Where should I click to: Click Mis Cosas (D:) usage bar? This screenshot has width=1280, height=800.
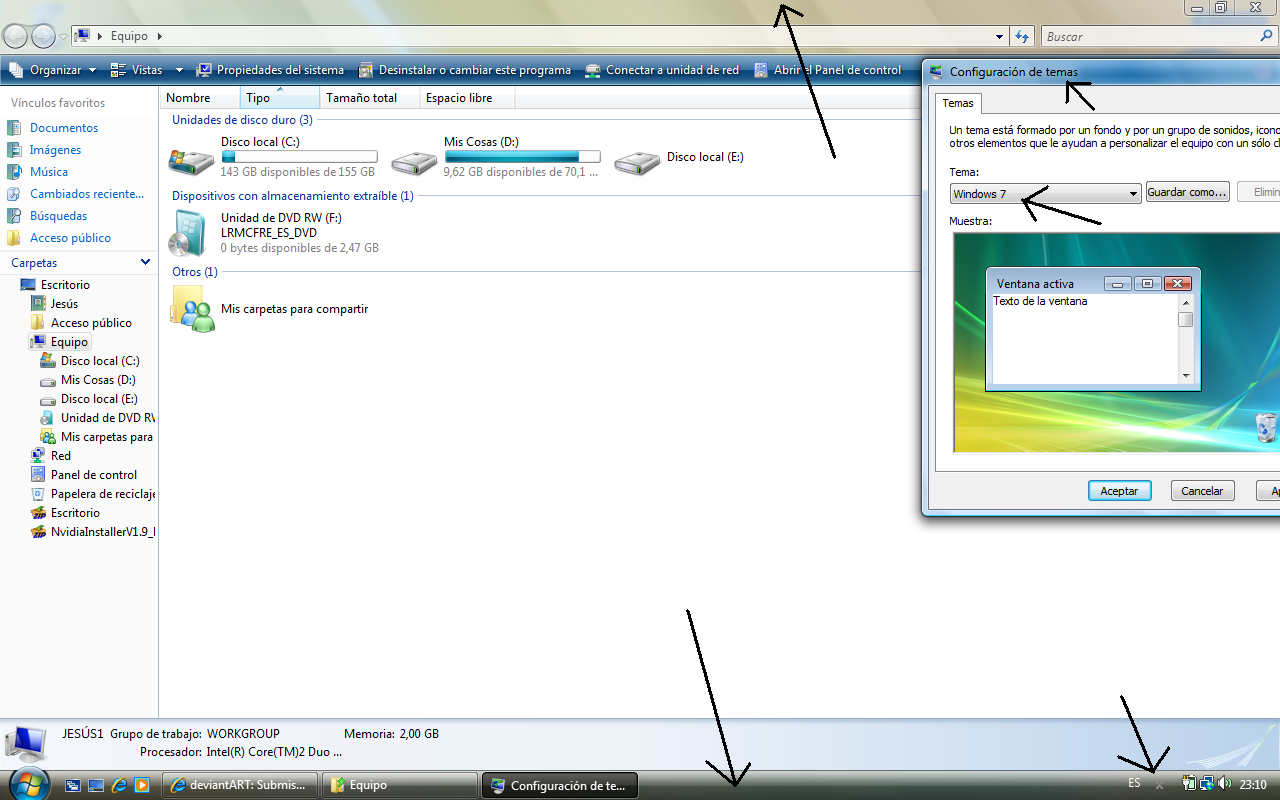pyautogui.click(x=522, y=157)
